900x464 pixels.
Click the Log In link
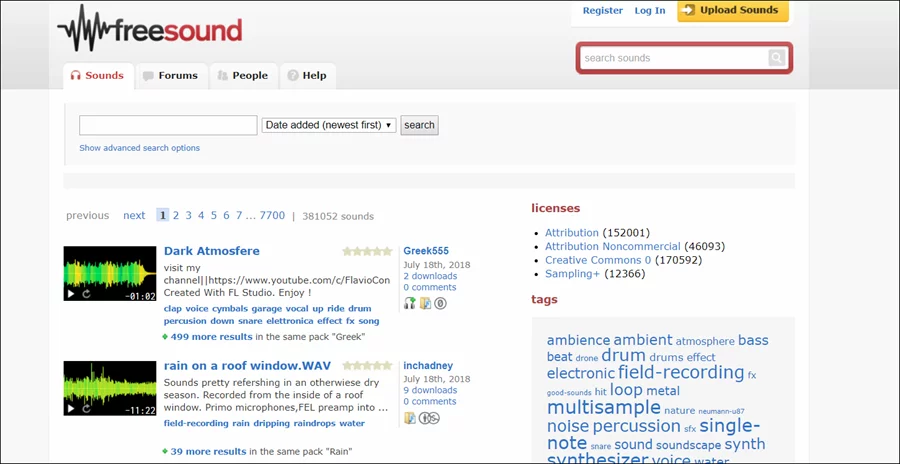(x=649, y=11)
